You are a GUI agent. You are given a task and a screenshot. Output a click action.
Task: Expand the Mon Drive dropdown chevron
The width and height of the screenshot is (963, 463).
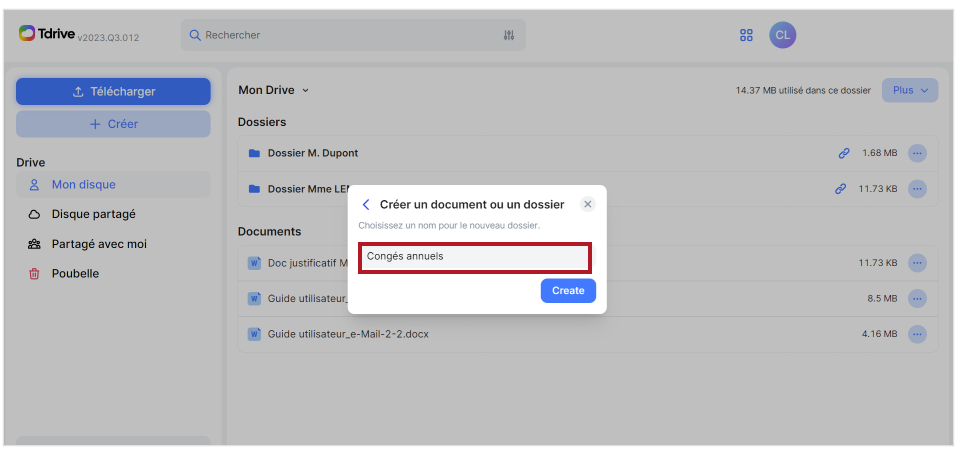click(x=305, y=90)
